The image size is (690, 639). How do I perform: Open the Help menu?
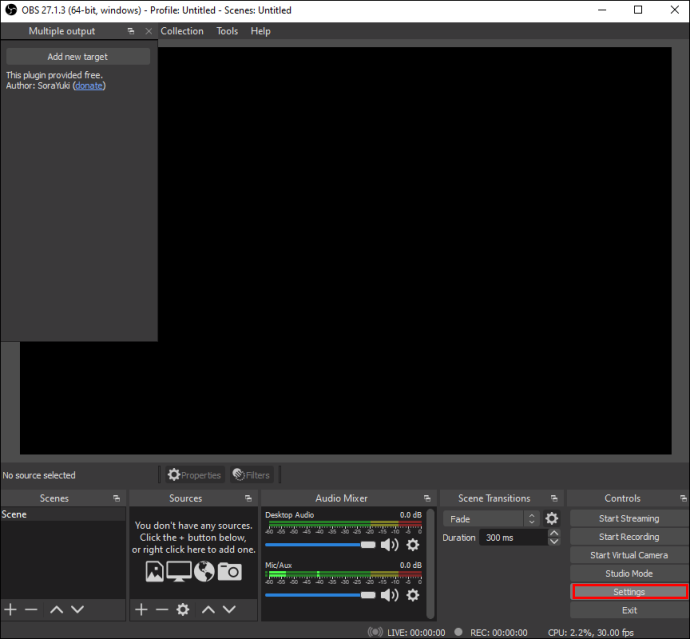pos(261,31)
